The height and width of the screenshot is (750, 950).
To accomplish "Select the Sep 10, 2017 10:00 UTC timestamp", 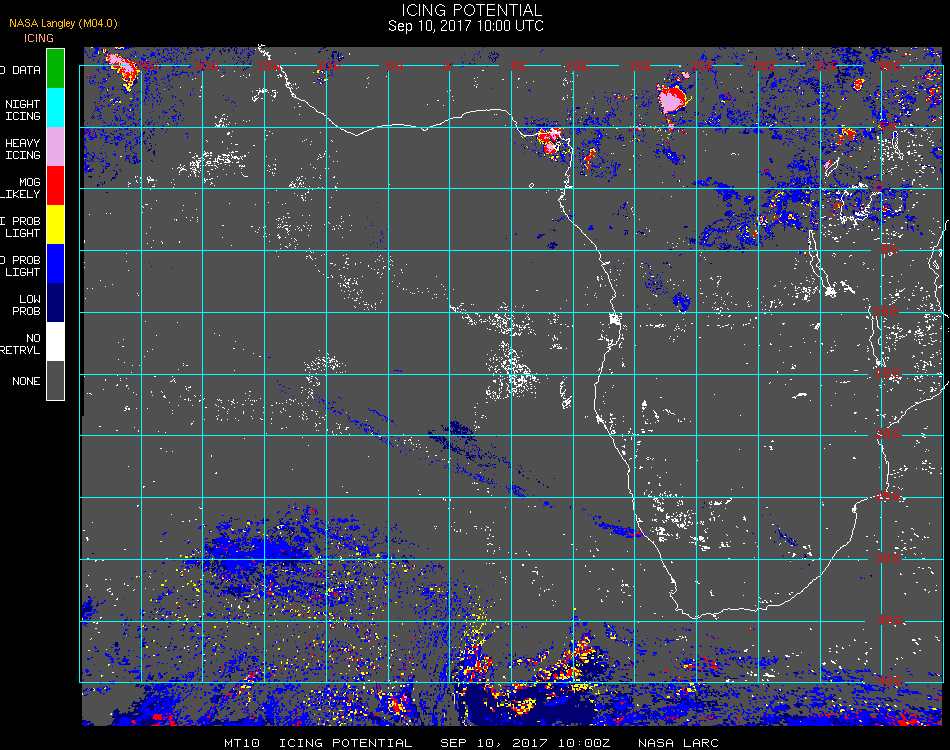I will pos(466,26).
